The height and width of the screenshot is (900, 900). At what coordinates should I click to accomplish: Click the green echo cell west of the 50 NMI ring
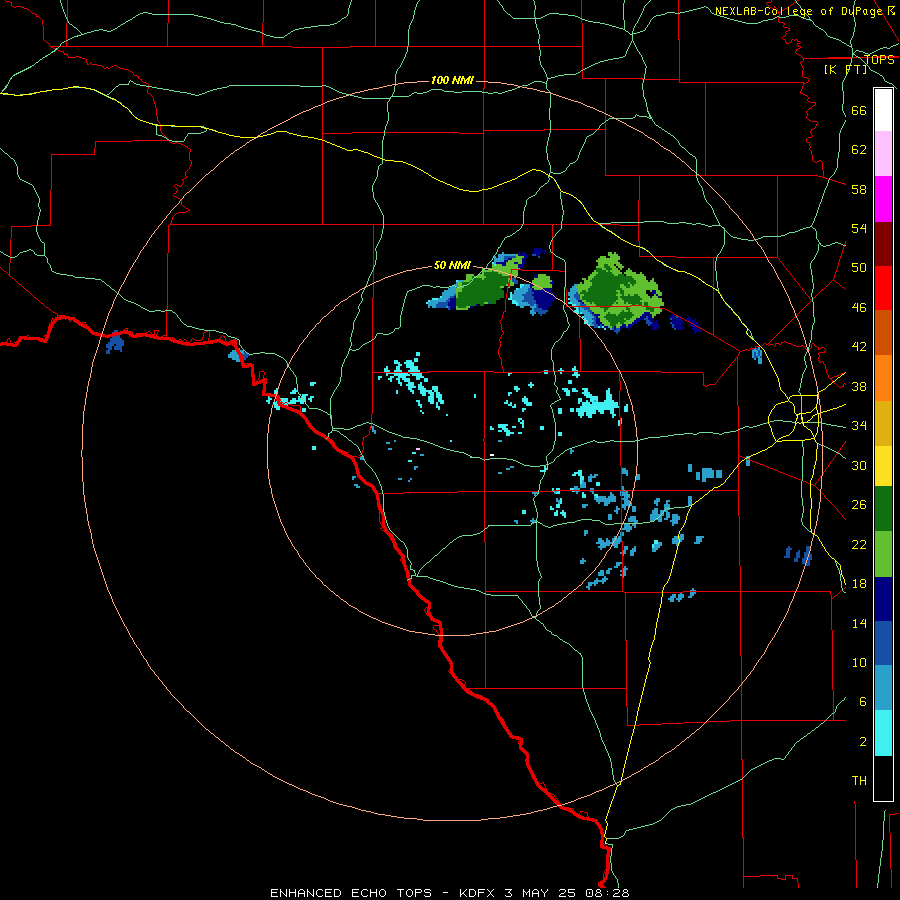(483, 289)
